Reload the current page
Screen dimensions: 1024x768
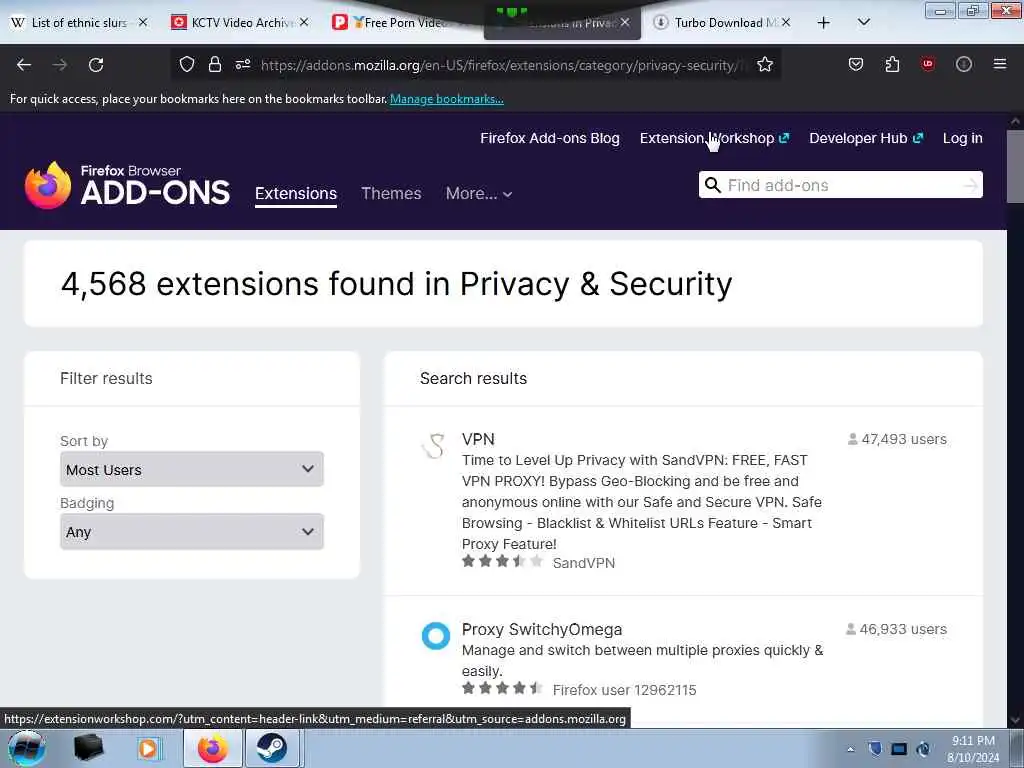tap(96, 65)
